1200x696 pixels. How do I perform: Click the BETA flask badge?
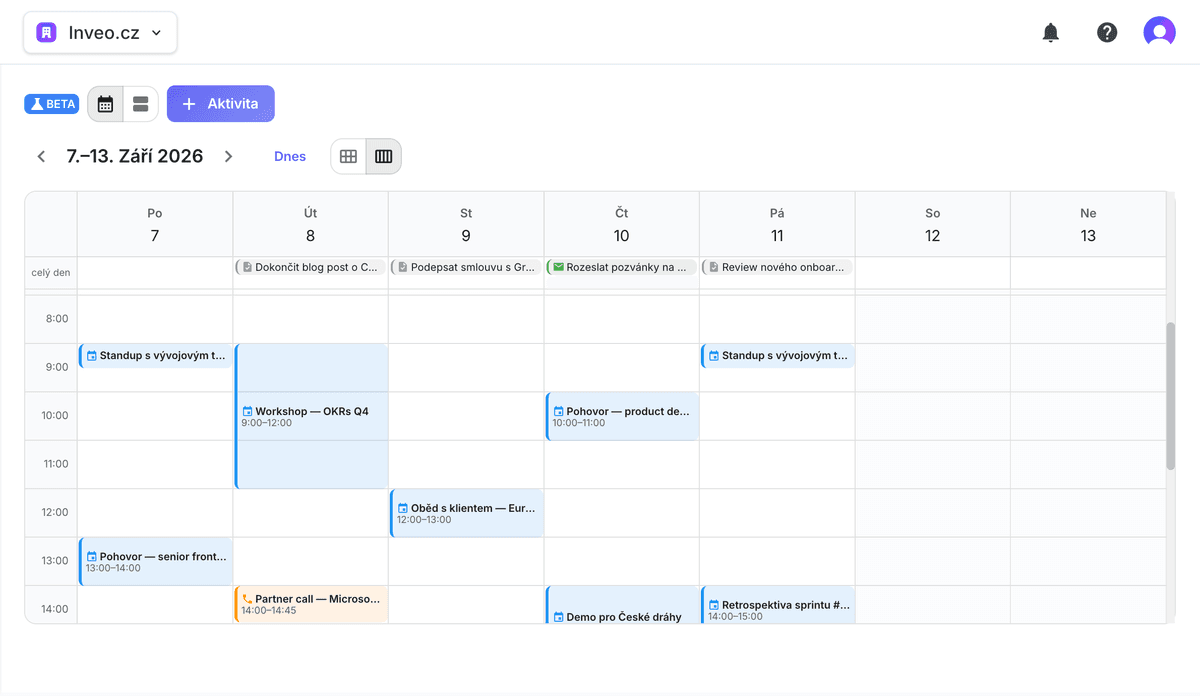tap(52, 104)
